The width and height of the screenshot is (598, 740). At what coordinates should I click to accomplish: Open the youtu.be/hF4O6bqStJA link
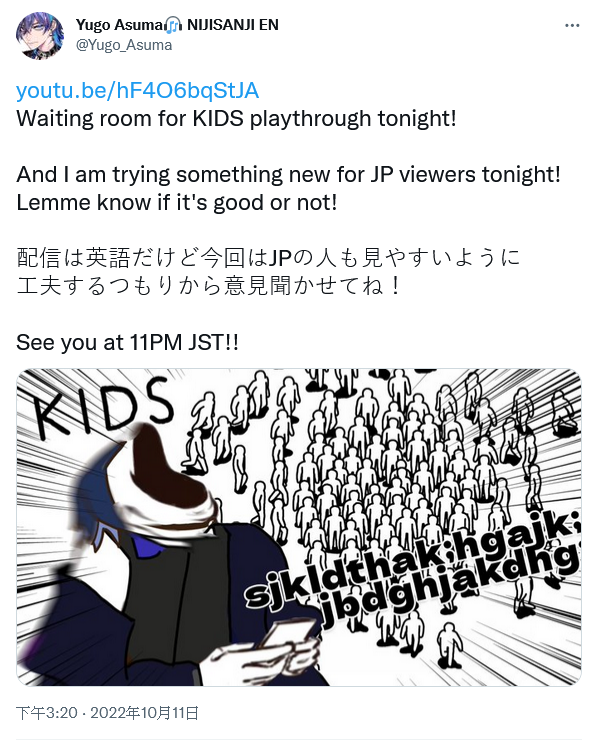138,90
